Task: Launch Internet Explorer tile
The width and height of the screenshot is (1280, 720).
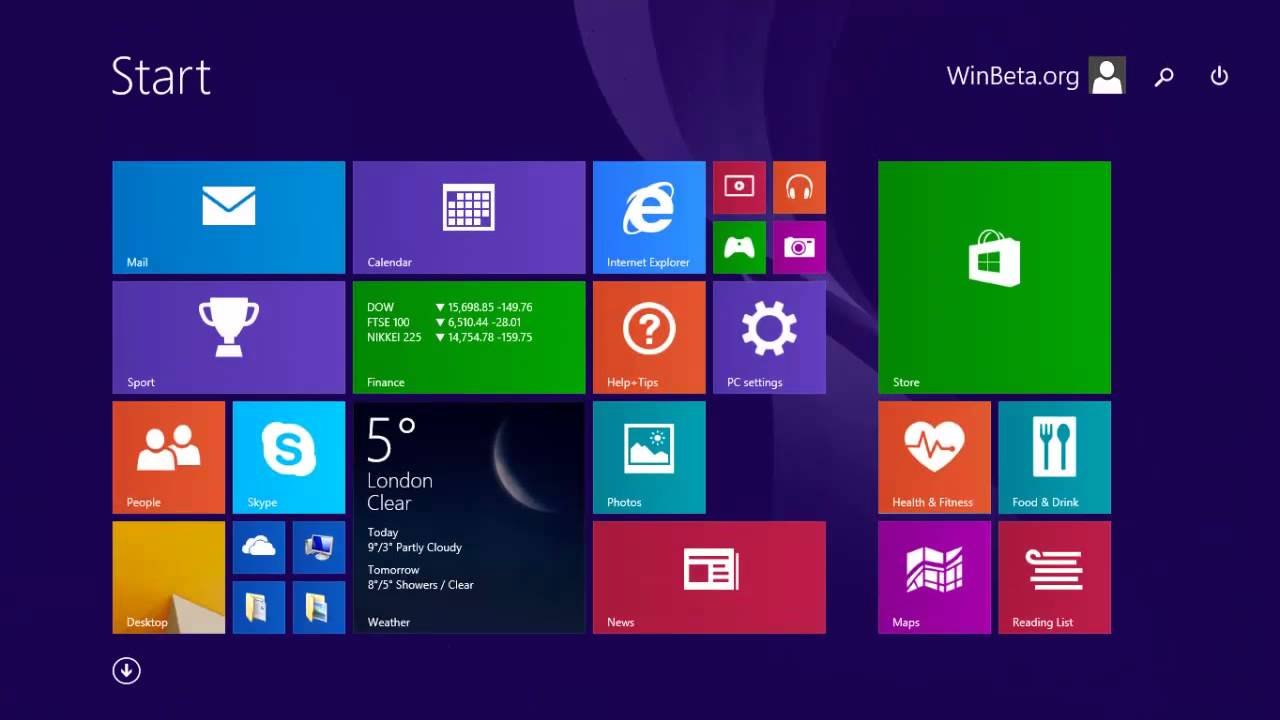Action: [649, 217]
